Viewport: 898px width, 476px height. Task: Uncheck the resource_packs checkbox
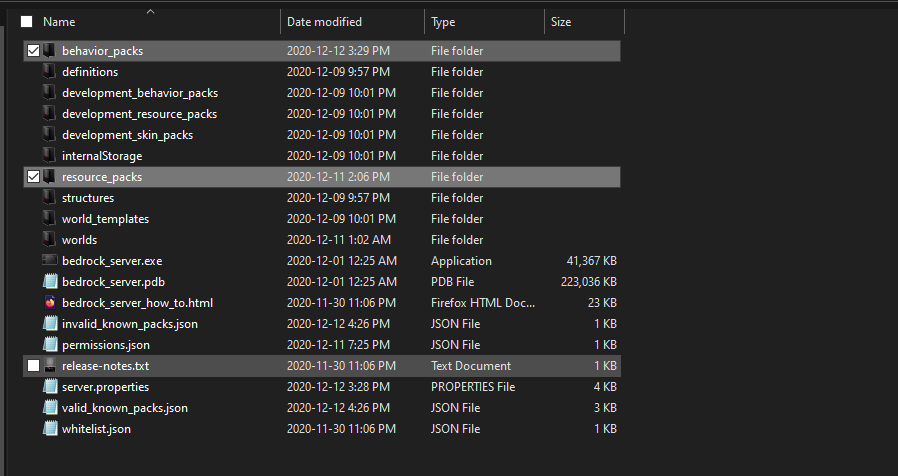34,177
